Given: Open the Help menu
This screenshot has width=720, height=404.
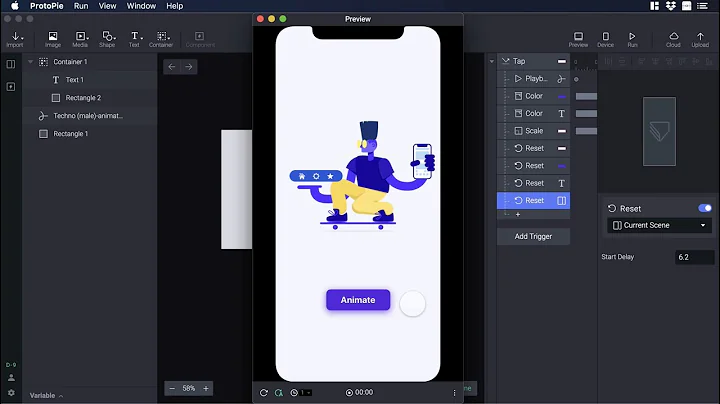Looking at the screenshot, I should coord(174,6).
